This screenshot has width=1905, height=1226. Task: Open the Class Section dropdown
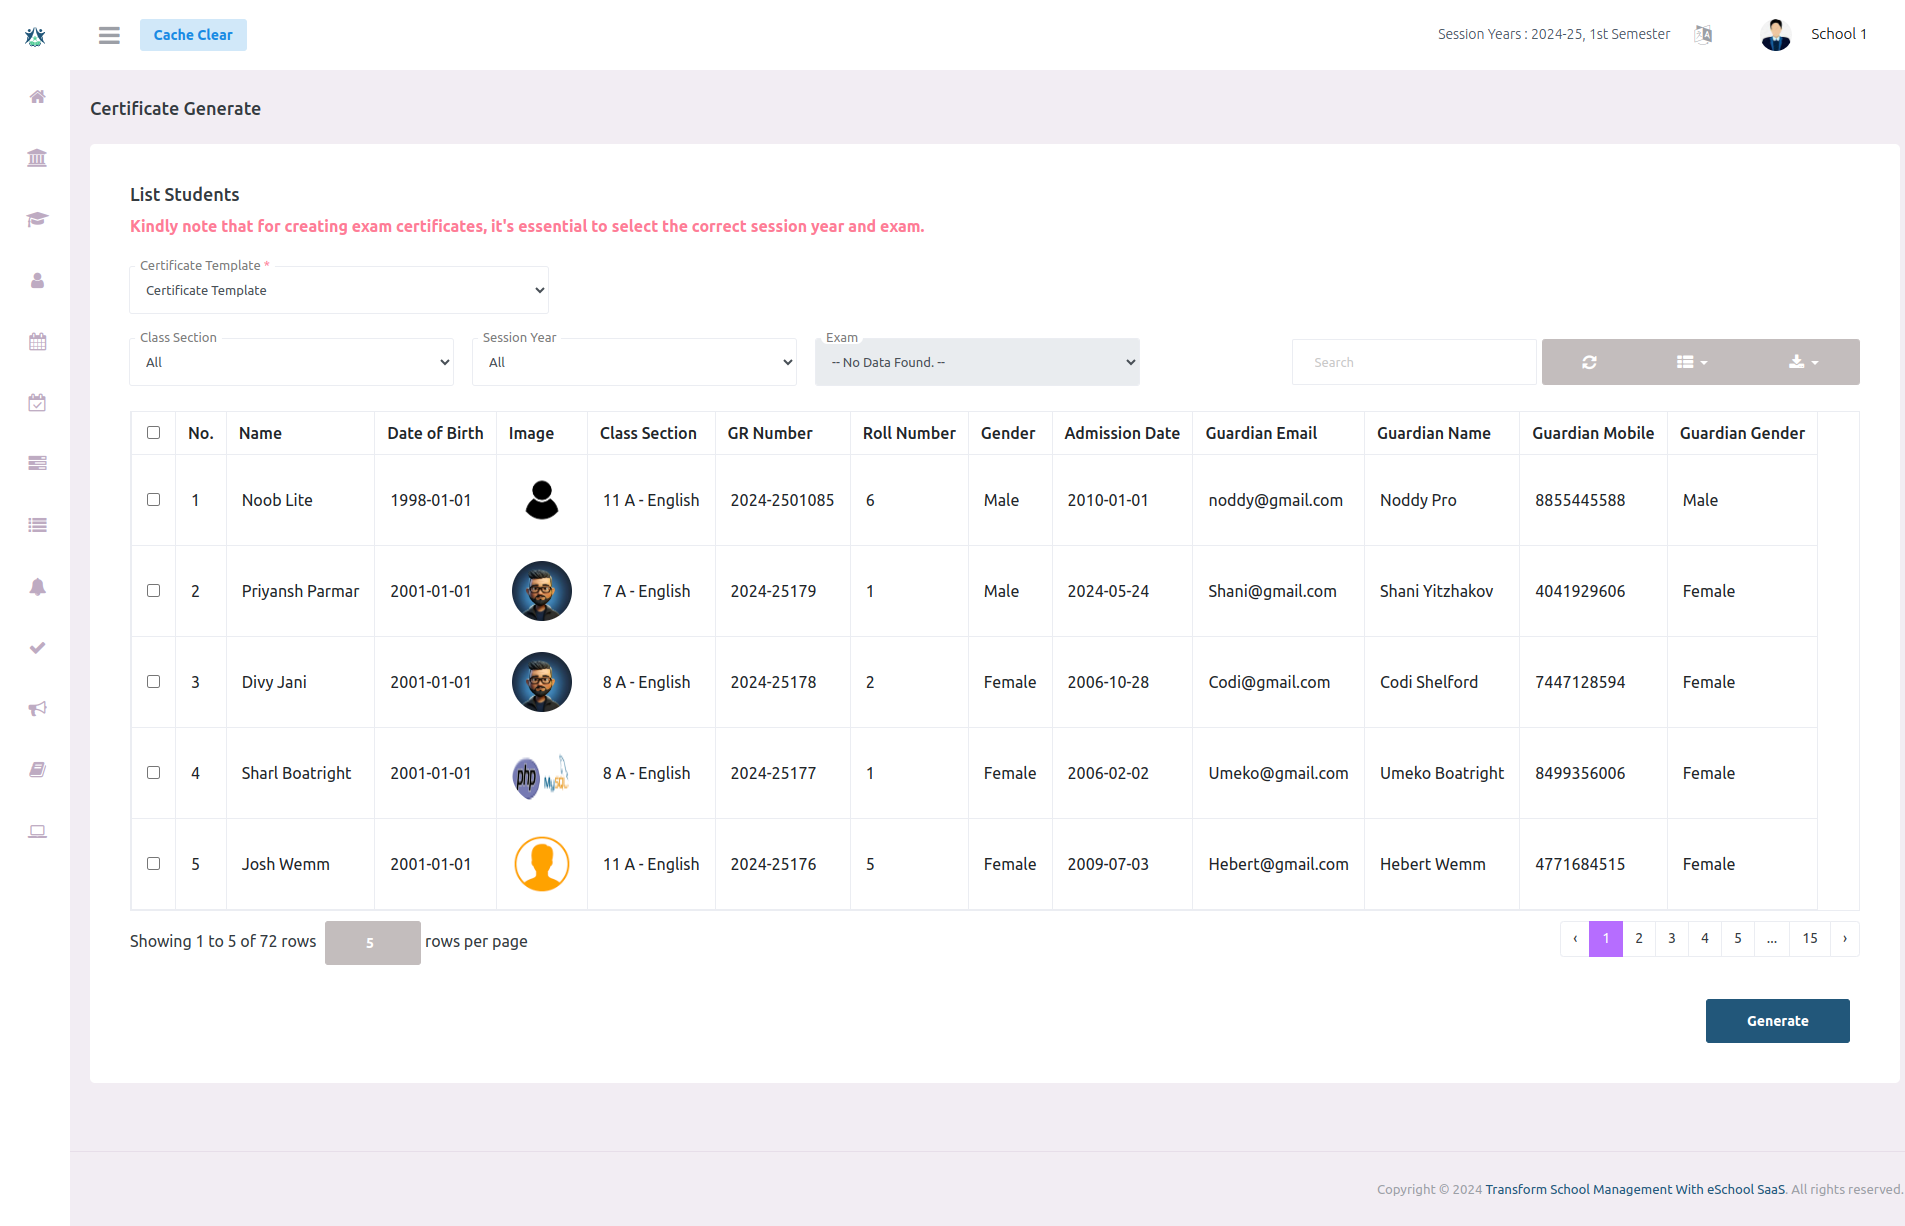pyautogui.click(x=292, y=363)
